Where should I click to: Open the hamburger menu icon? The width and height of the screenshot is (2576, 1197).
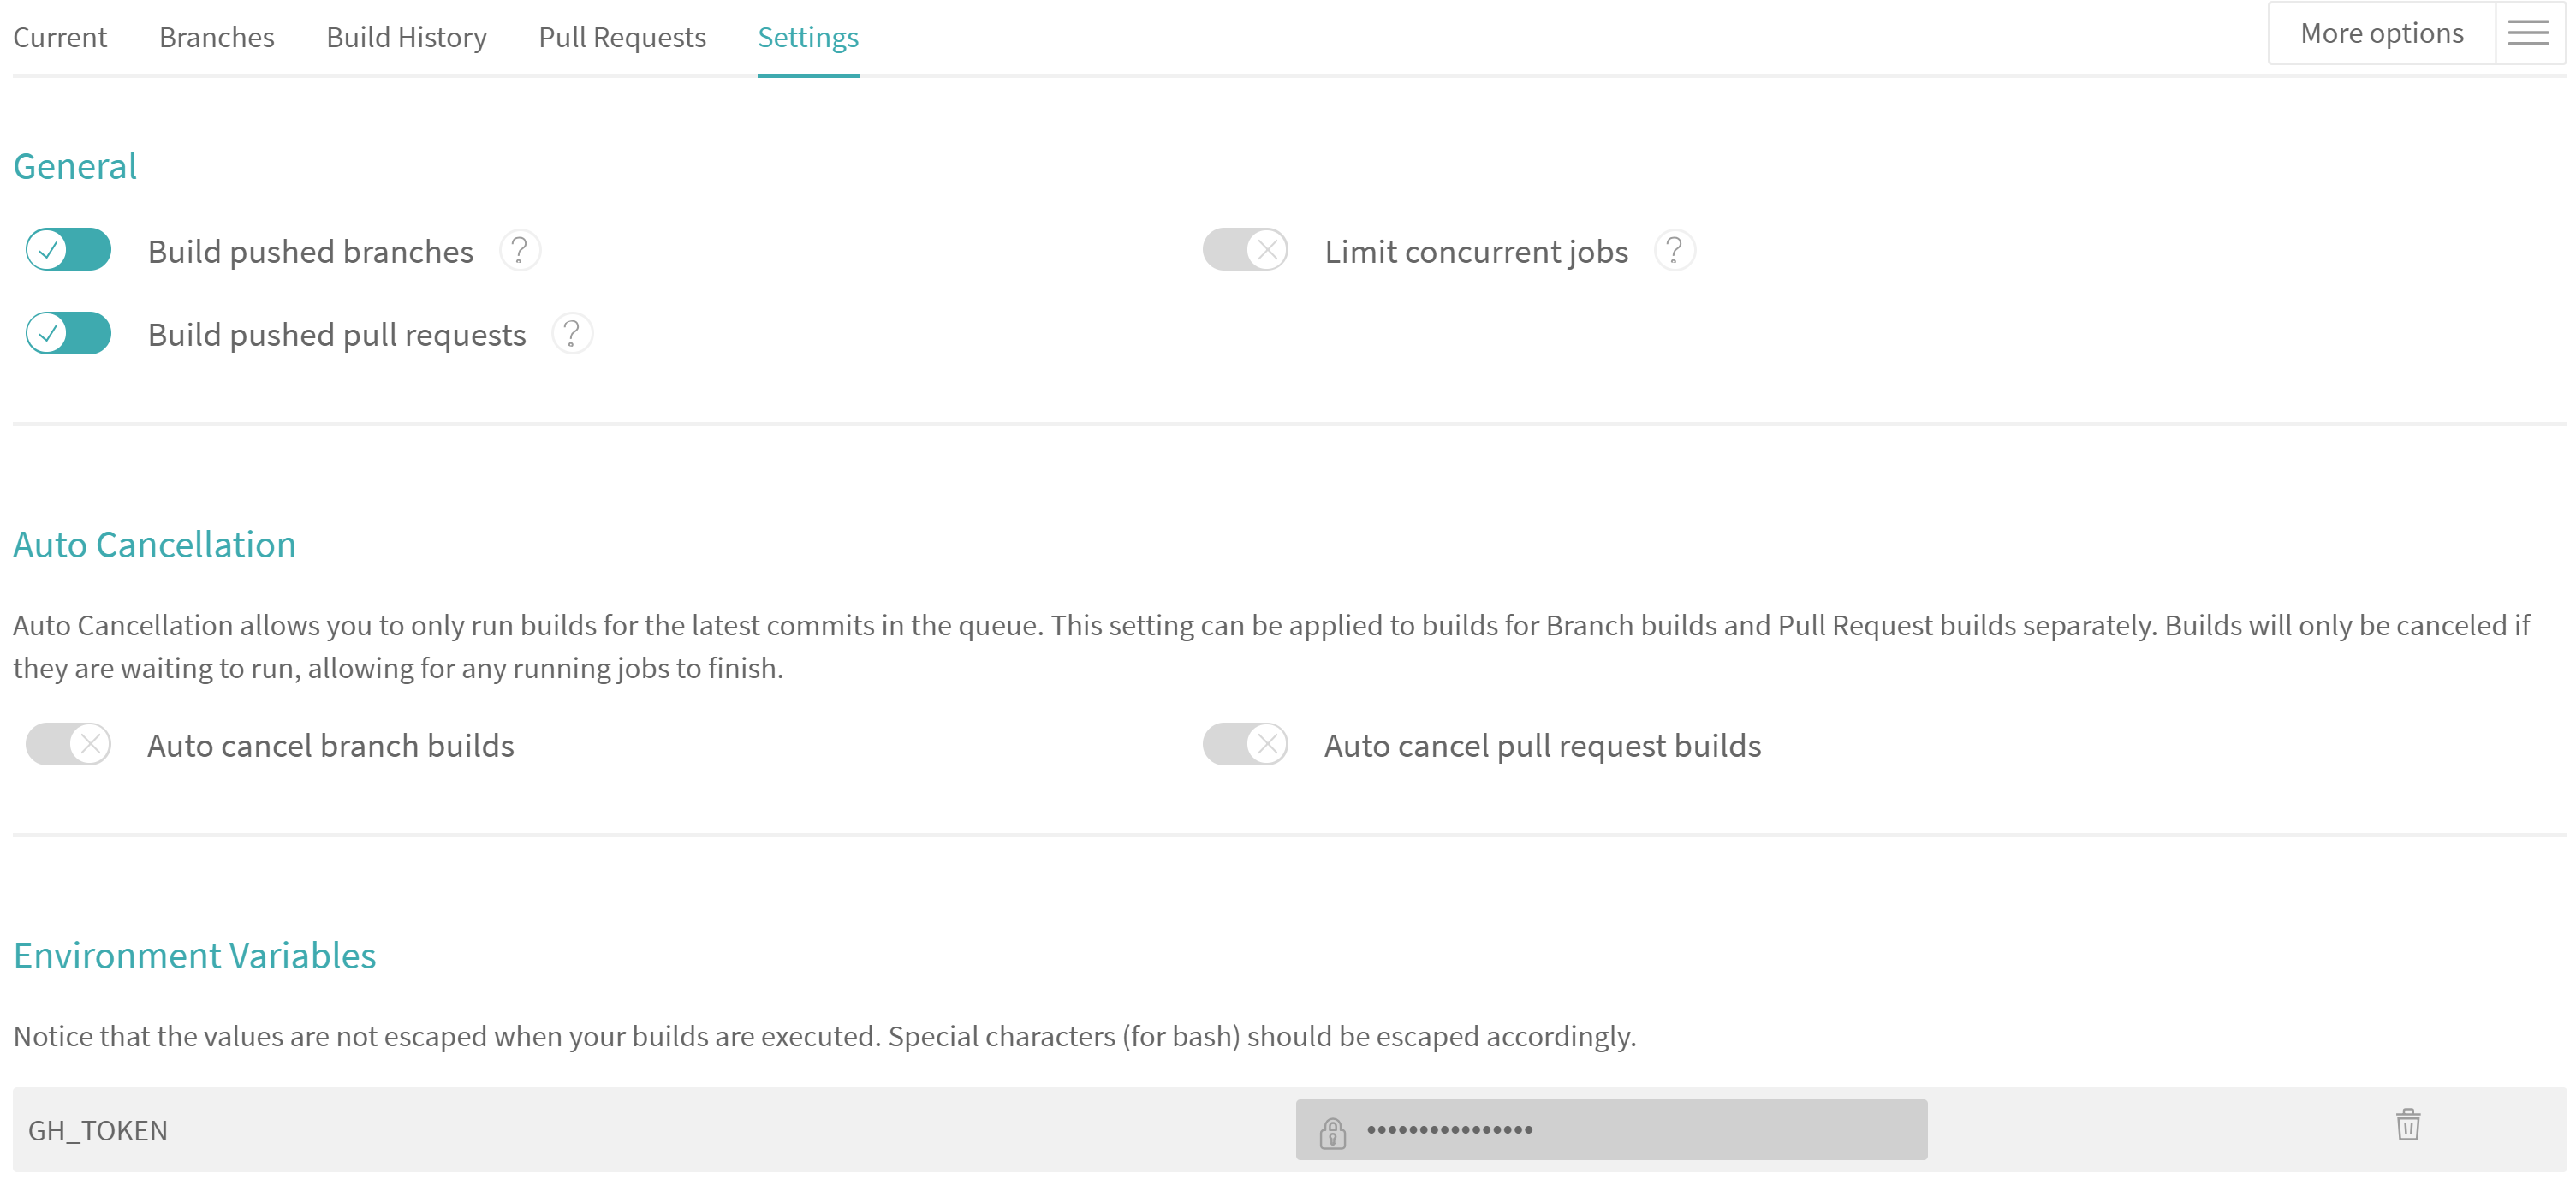2528,34
